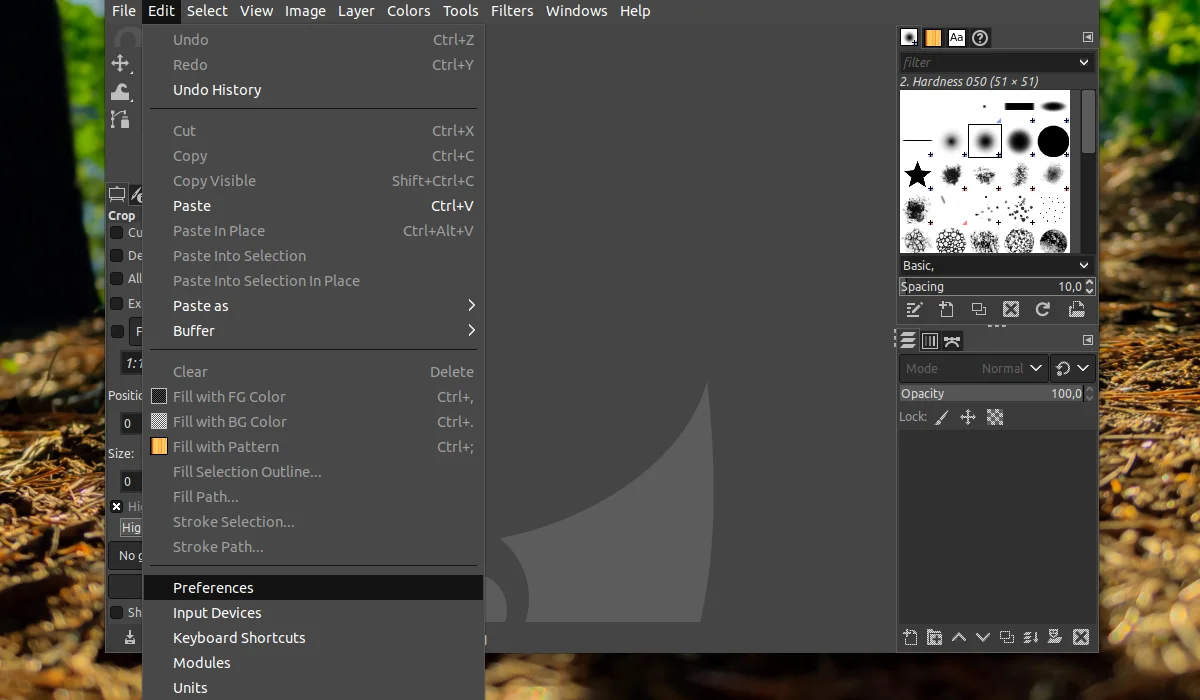The height and width of the screenshot is (700, 1200).
Task: Open the Basic brush tag dropdown
Action: click(996, 266)
